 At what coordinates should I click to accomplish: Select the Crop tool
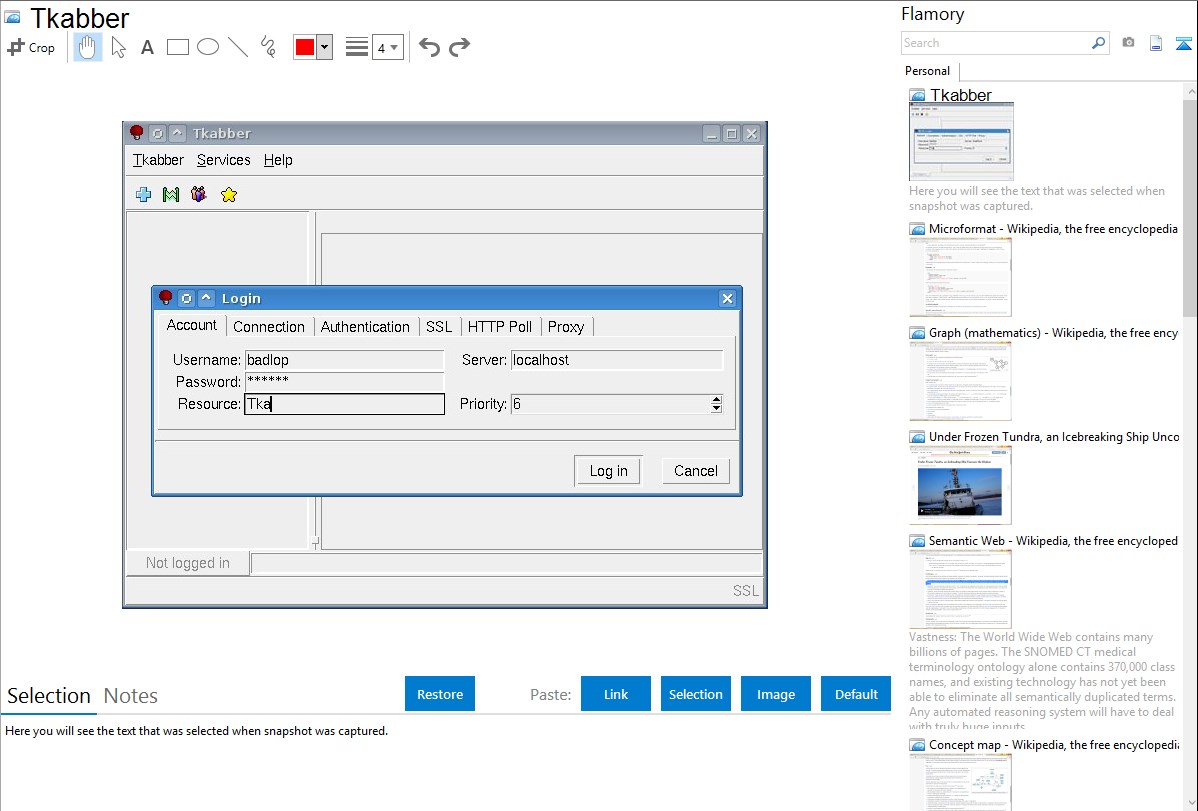[x=31, y=47]
